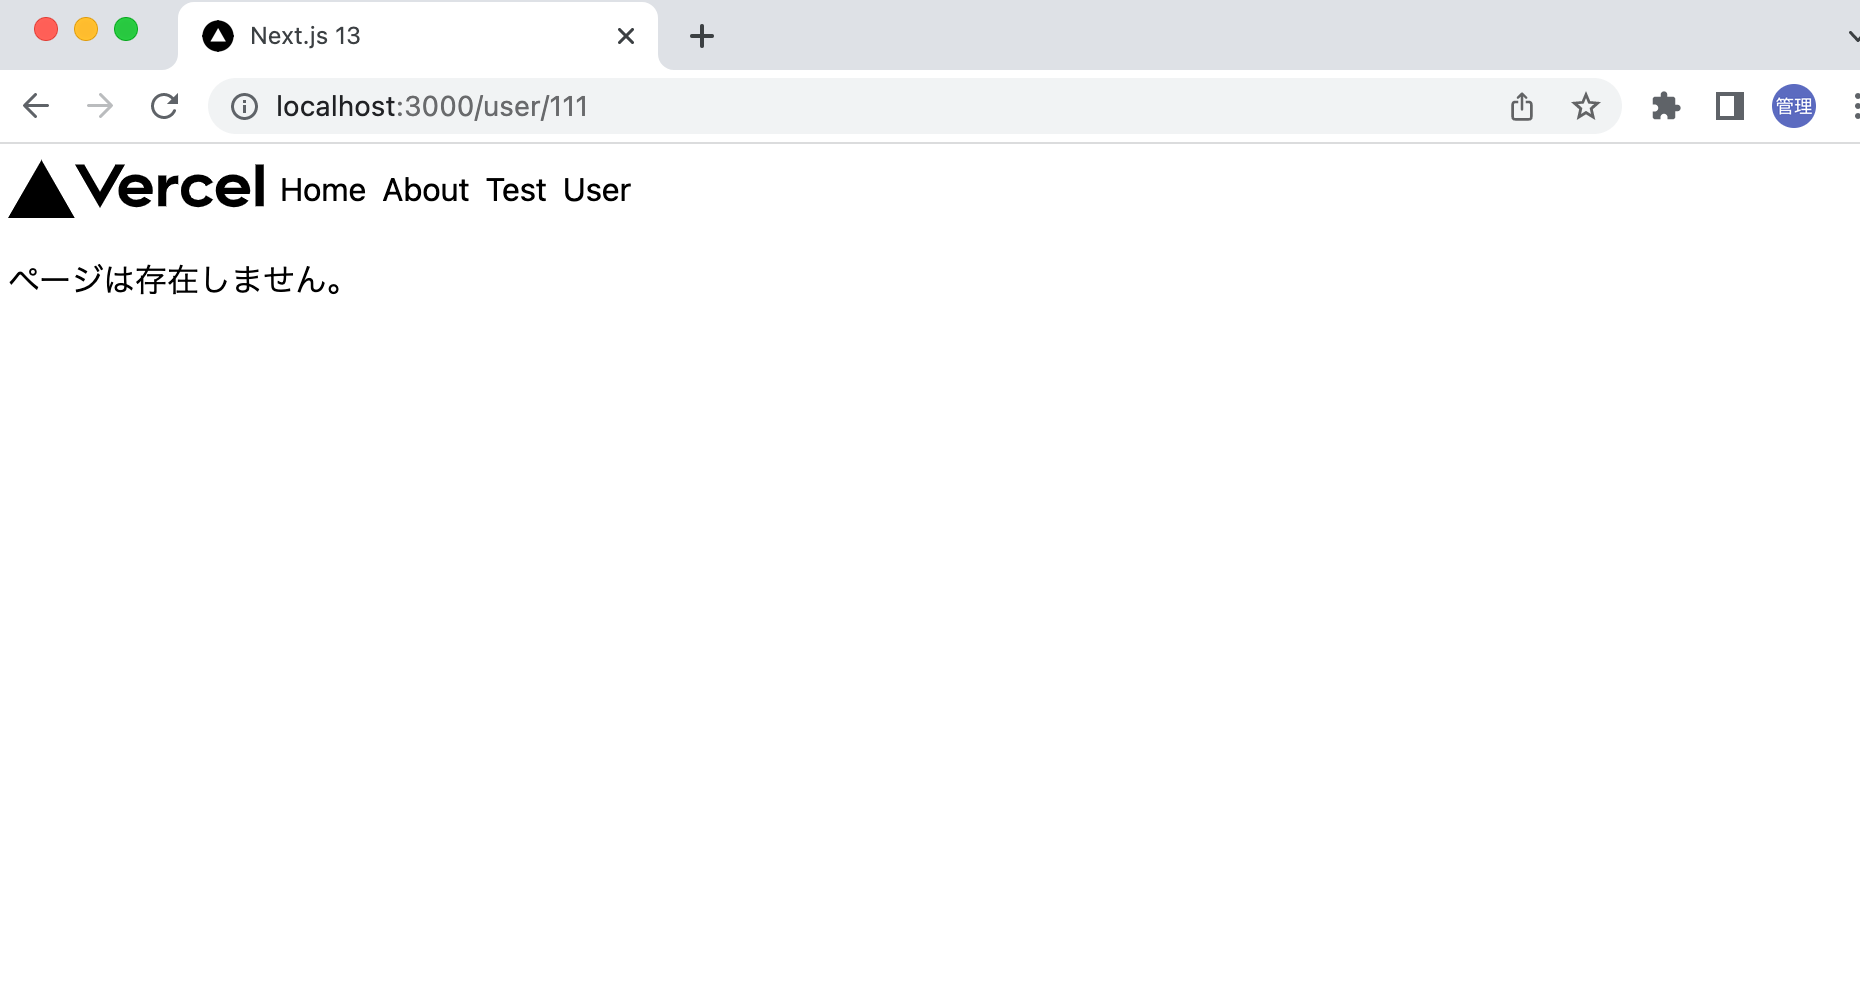Reload the current page
The height and width of the screenshot is (994, 1860).
[165, 106]
